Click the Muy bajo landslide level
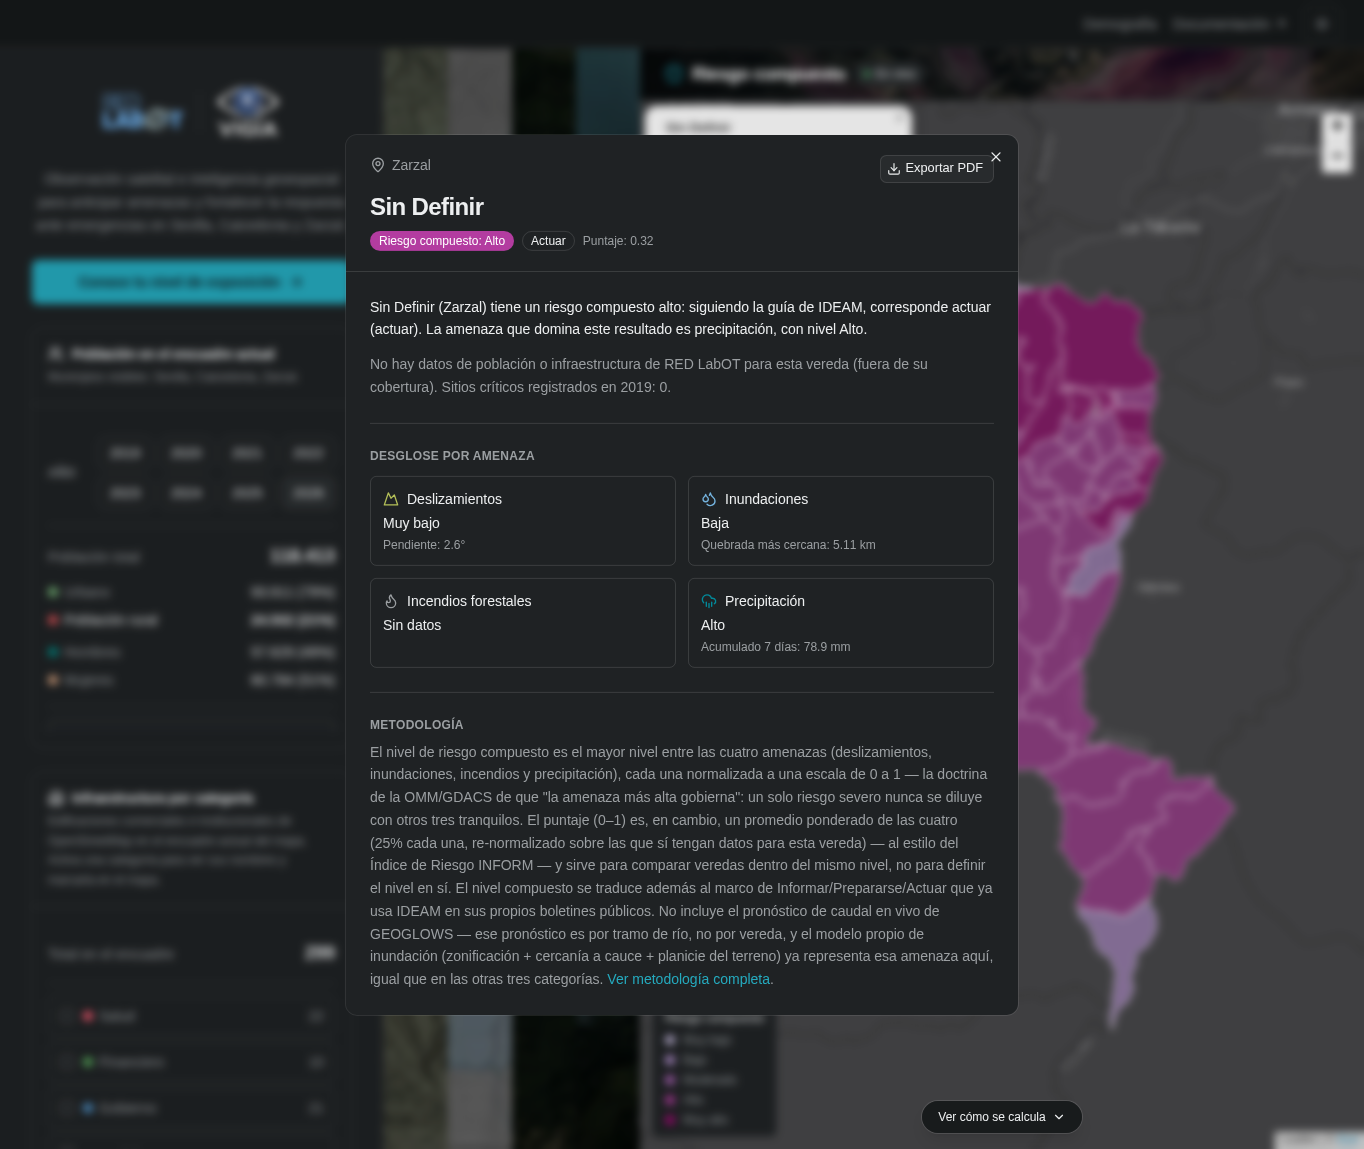 coord(411,523)
